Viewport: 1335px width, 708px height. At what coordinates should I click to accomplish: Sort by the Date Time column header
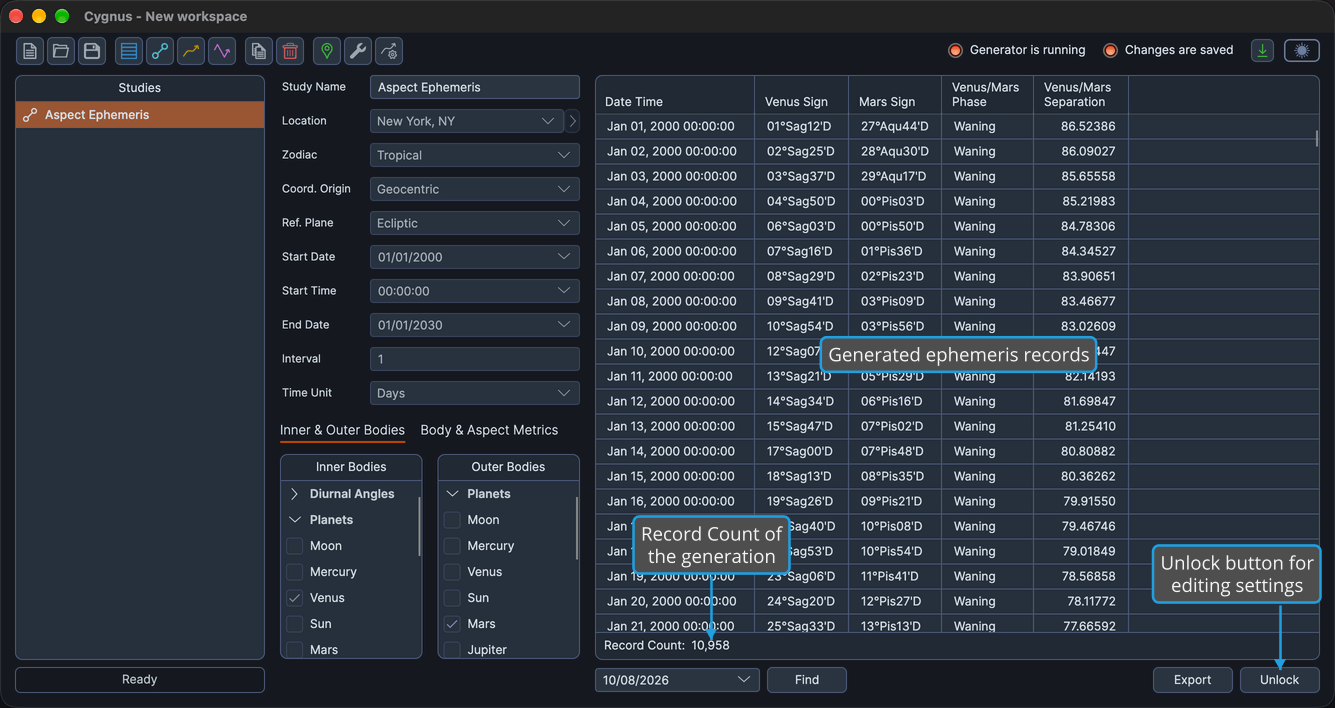[x=675, y=95]
